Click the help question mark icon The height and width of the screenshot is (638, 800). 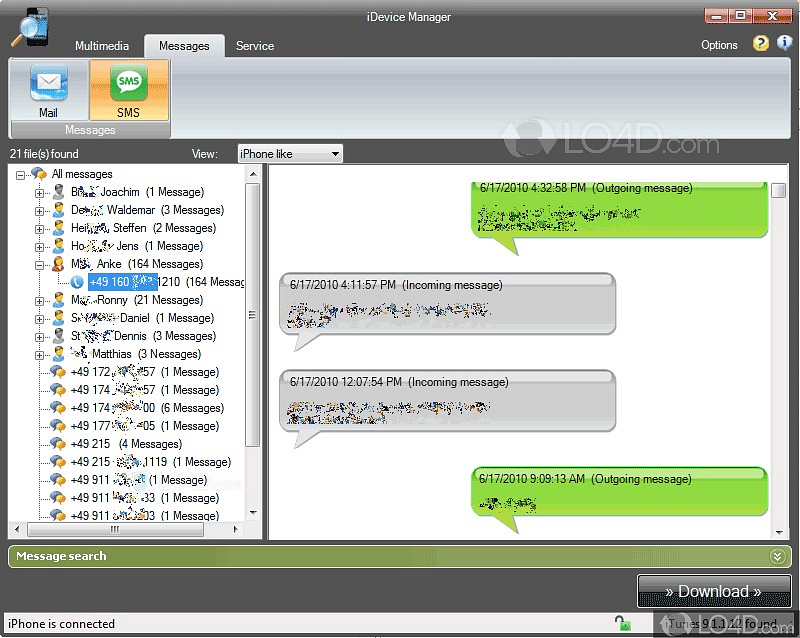760,45
